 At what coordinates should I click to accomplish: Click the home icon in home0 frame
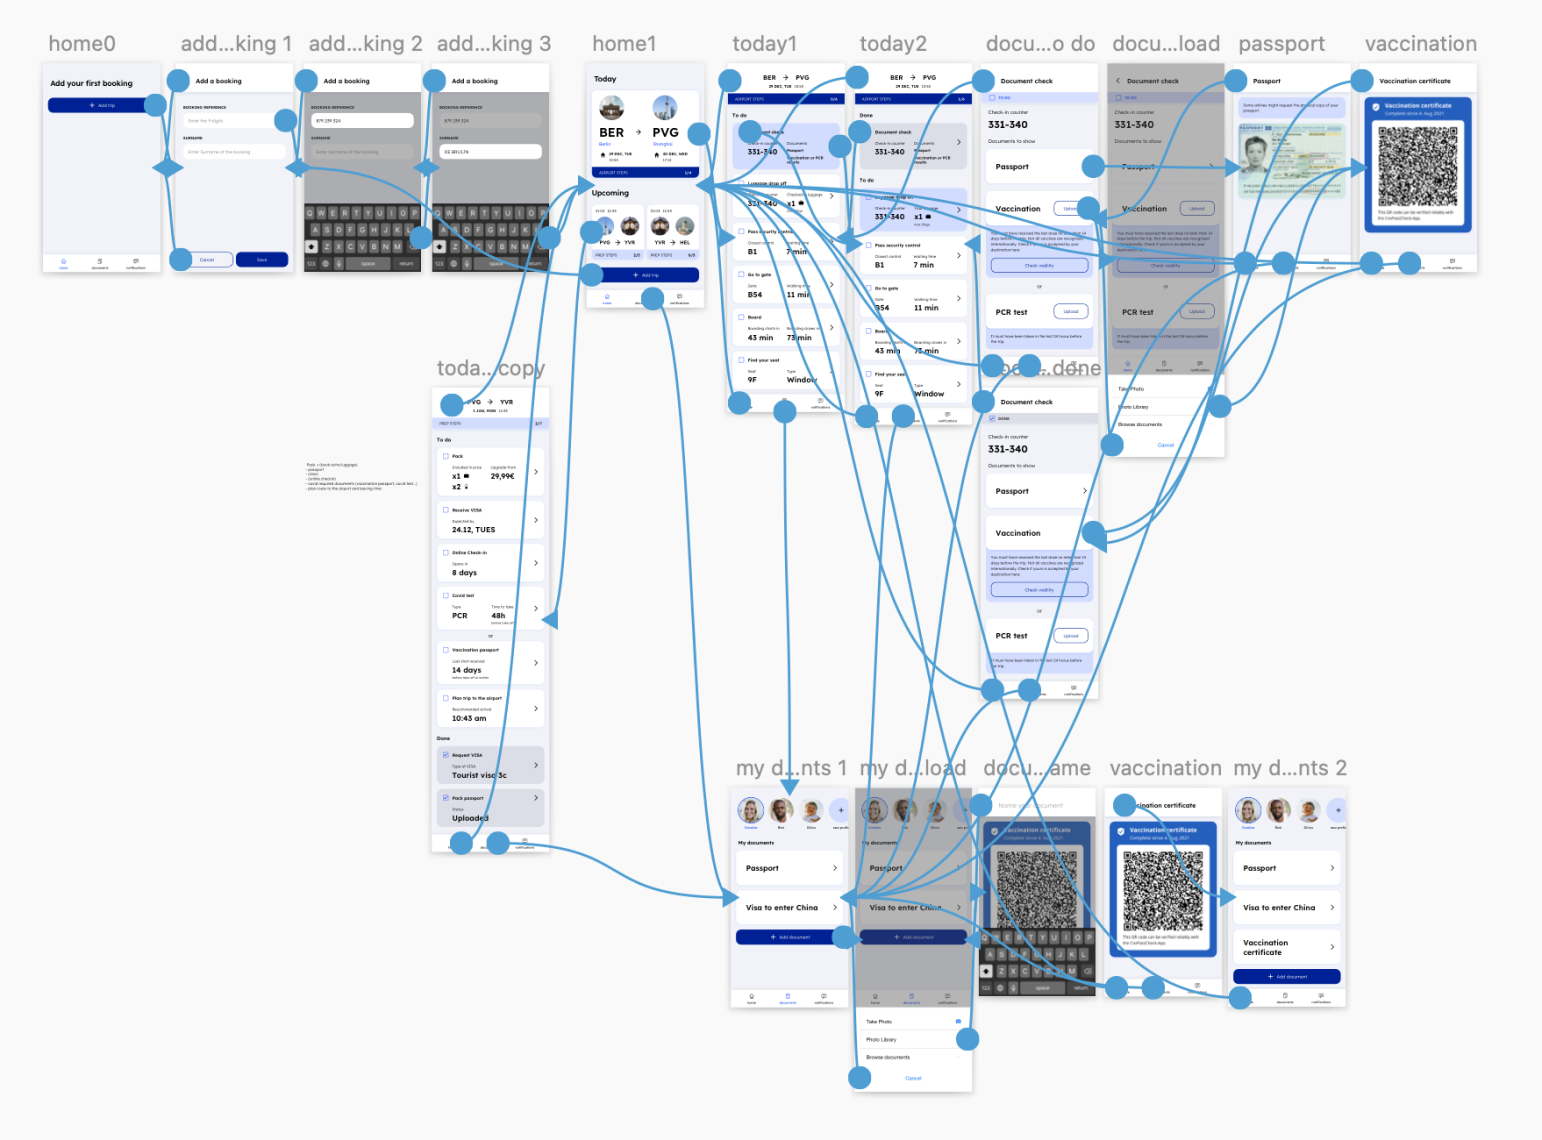coord(64,261)
